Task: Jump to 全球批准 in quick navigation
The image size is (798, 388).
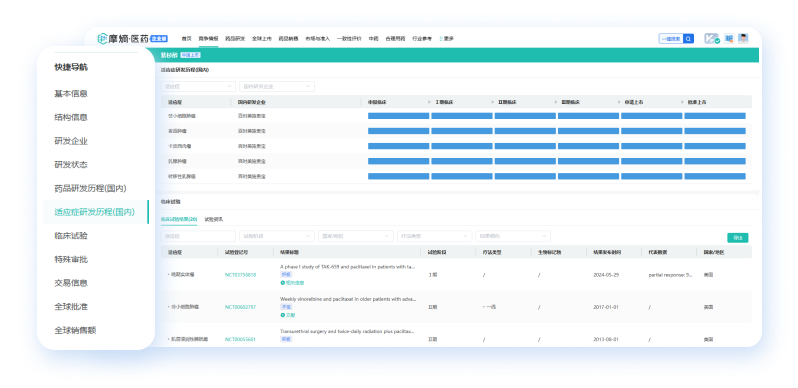Action: (71, 307)
